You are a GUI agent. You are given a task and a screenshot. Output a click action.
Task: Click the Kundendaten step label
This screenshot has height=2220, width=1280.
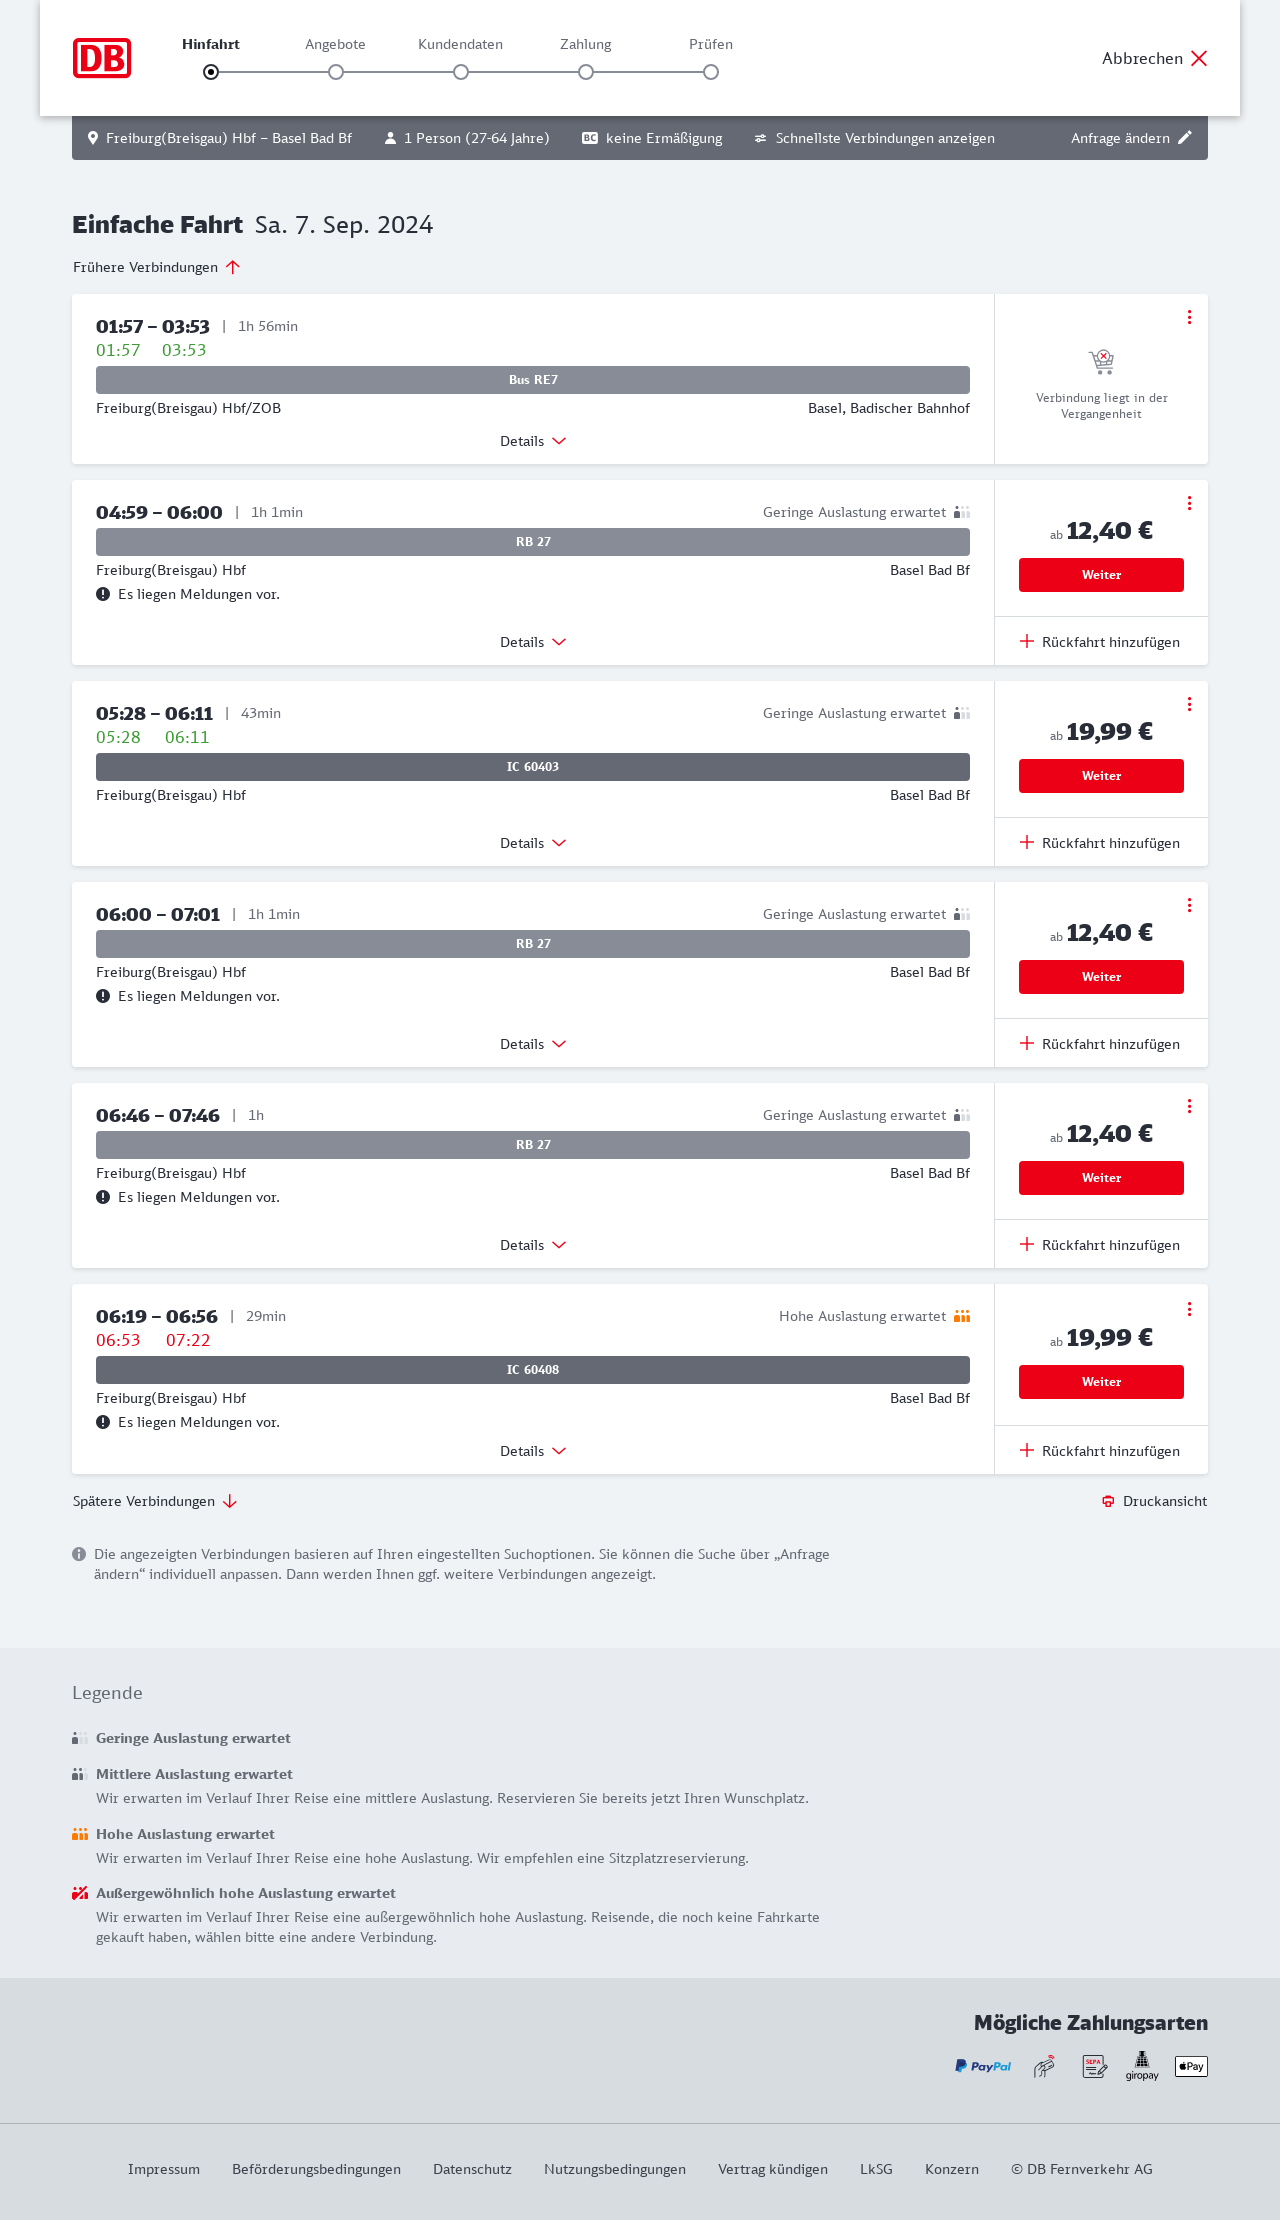460,44
